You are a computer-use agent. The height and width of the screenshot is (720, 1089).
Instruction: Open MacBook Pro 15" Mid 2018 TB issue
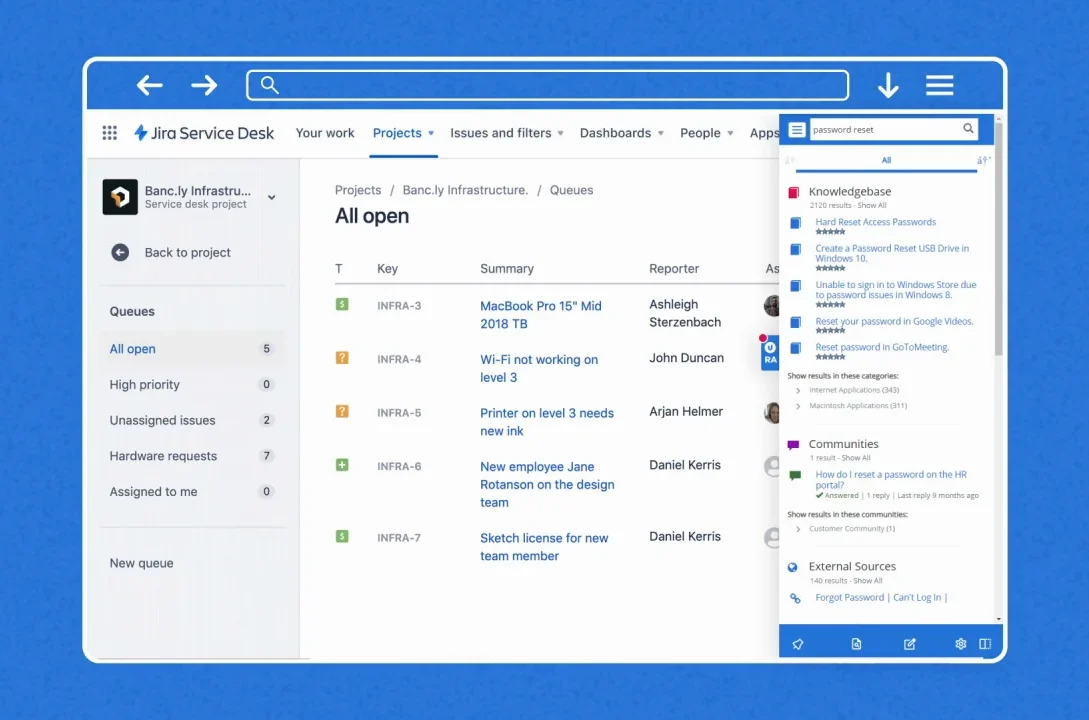coord(540,315)
